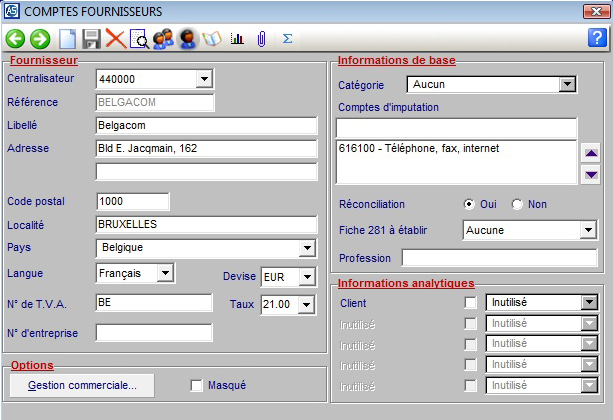Screen dimensions: 613x420
Task: Click the Réconciliation label
Action: pos(372,204)
